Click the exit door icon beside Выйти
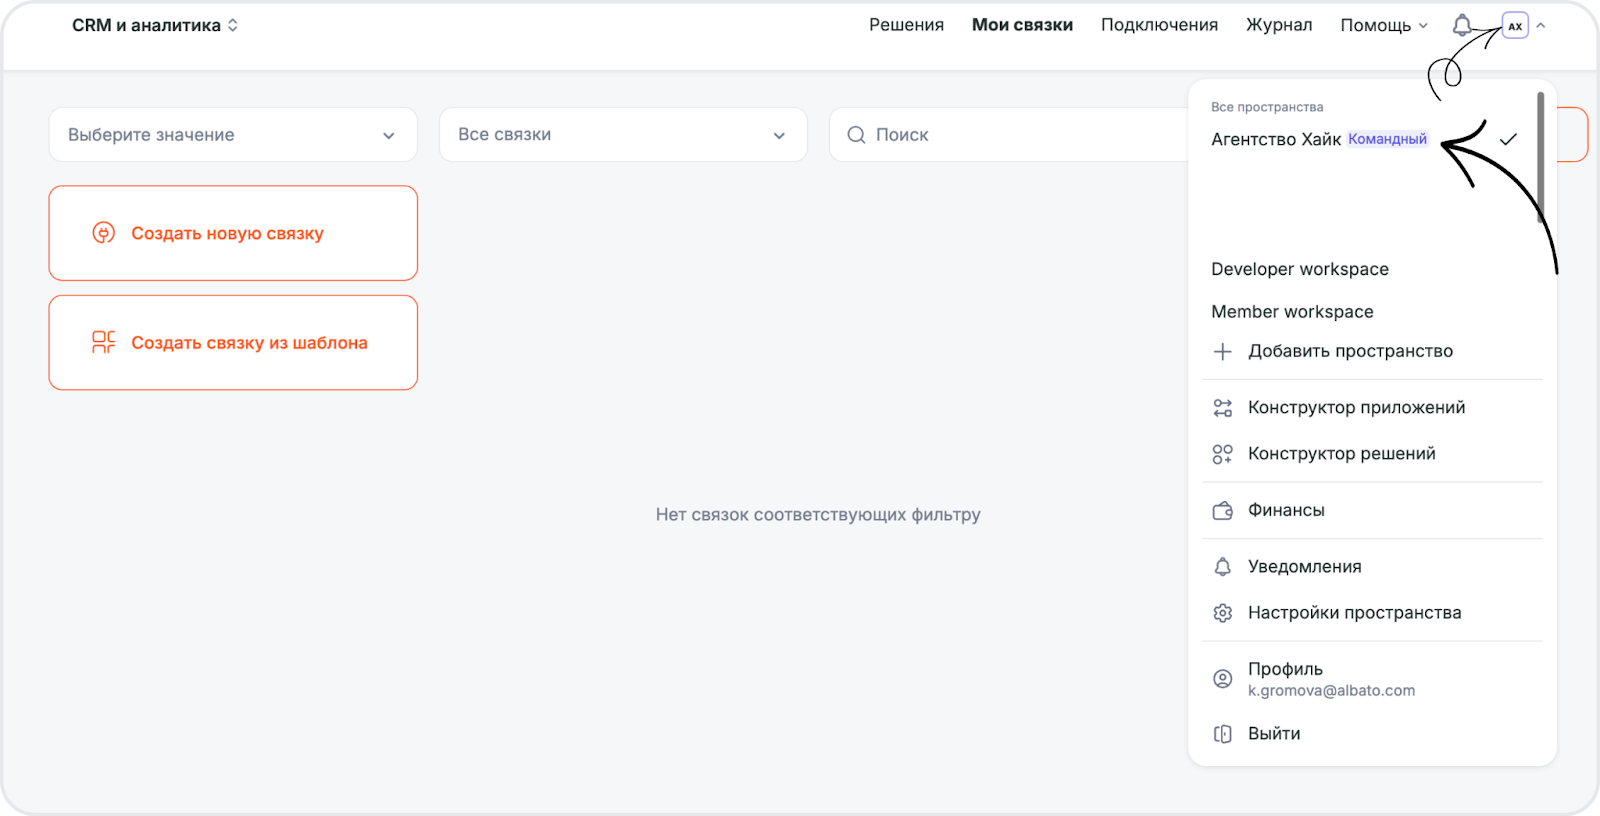This screenshot has height=816, width=1600. click(x=1222, y=734)
